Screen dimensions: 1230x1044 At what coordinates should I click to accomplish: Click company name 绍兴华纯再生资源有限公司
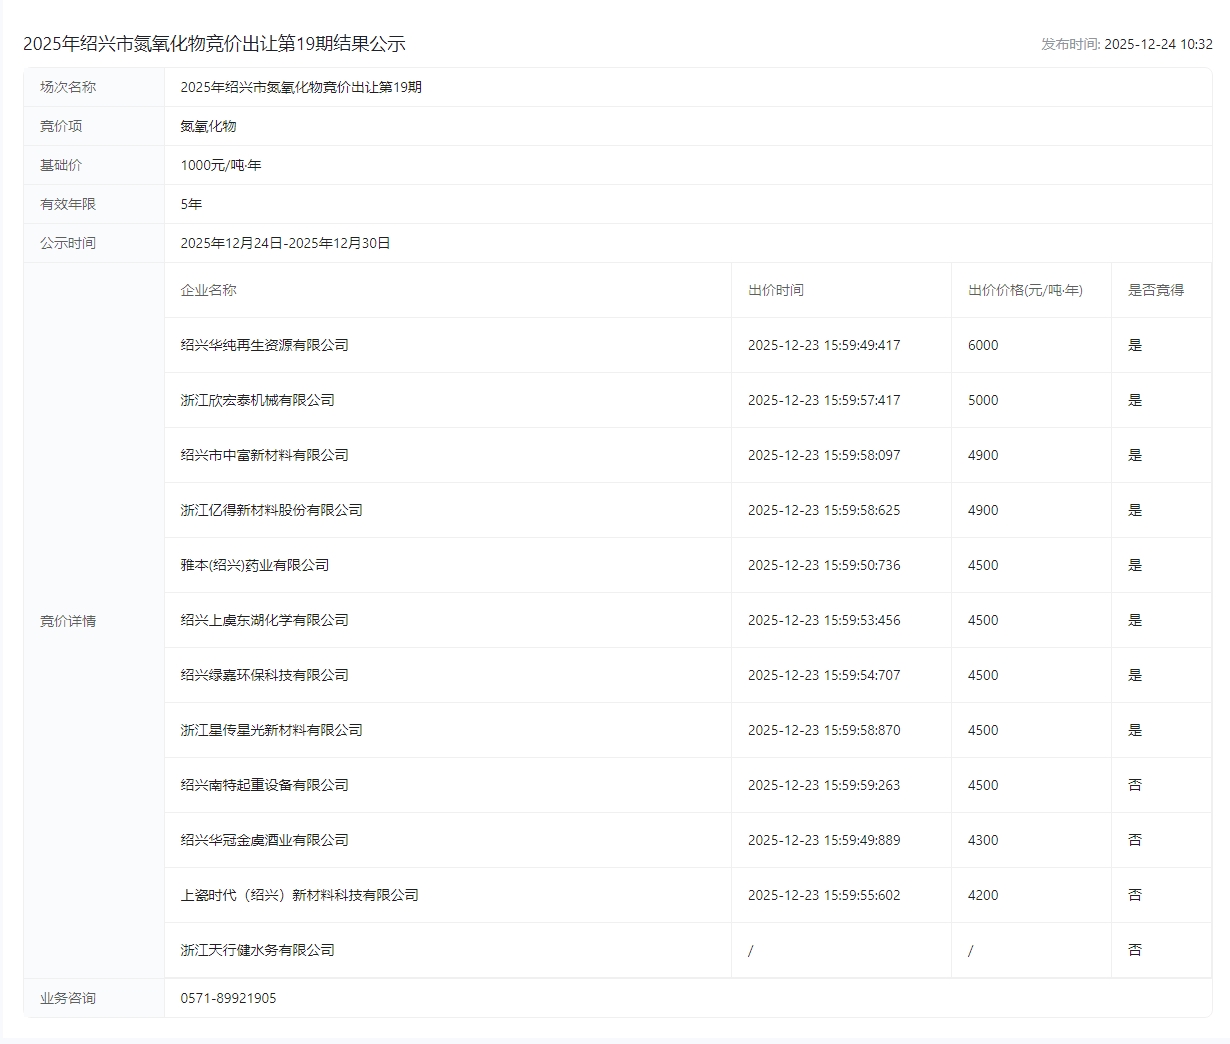click(x=264, y=345)
